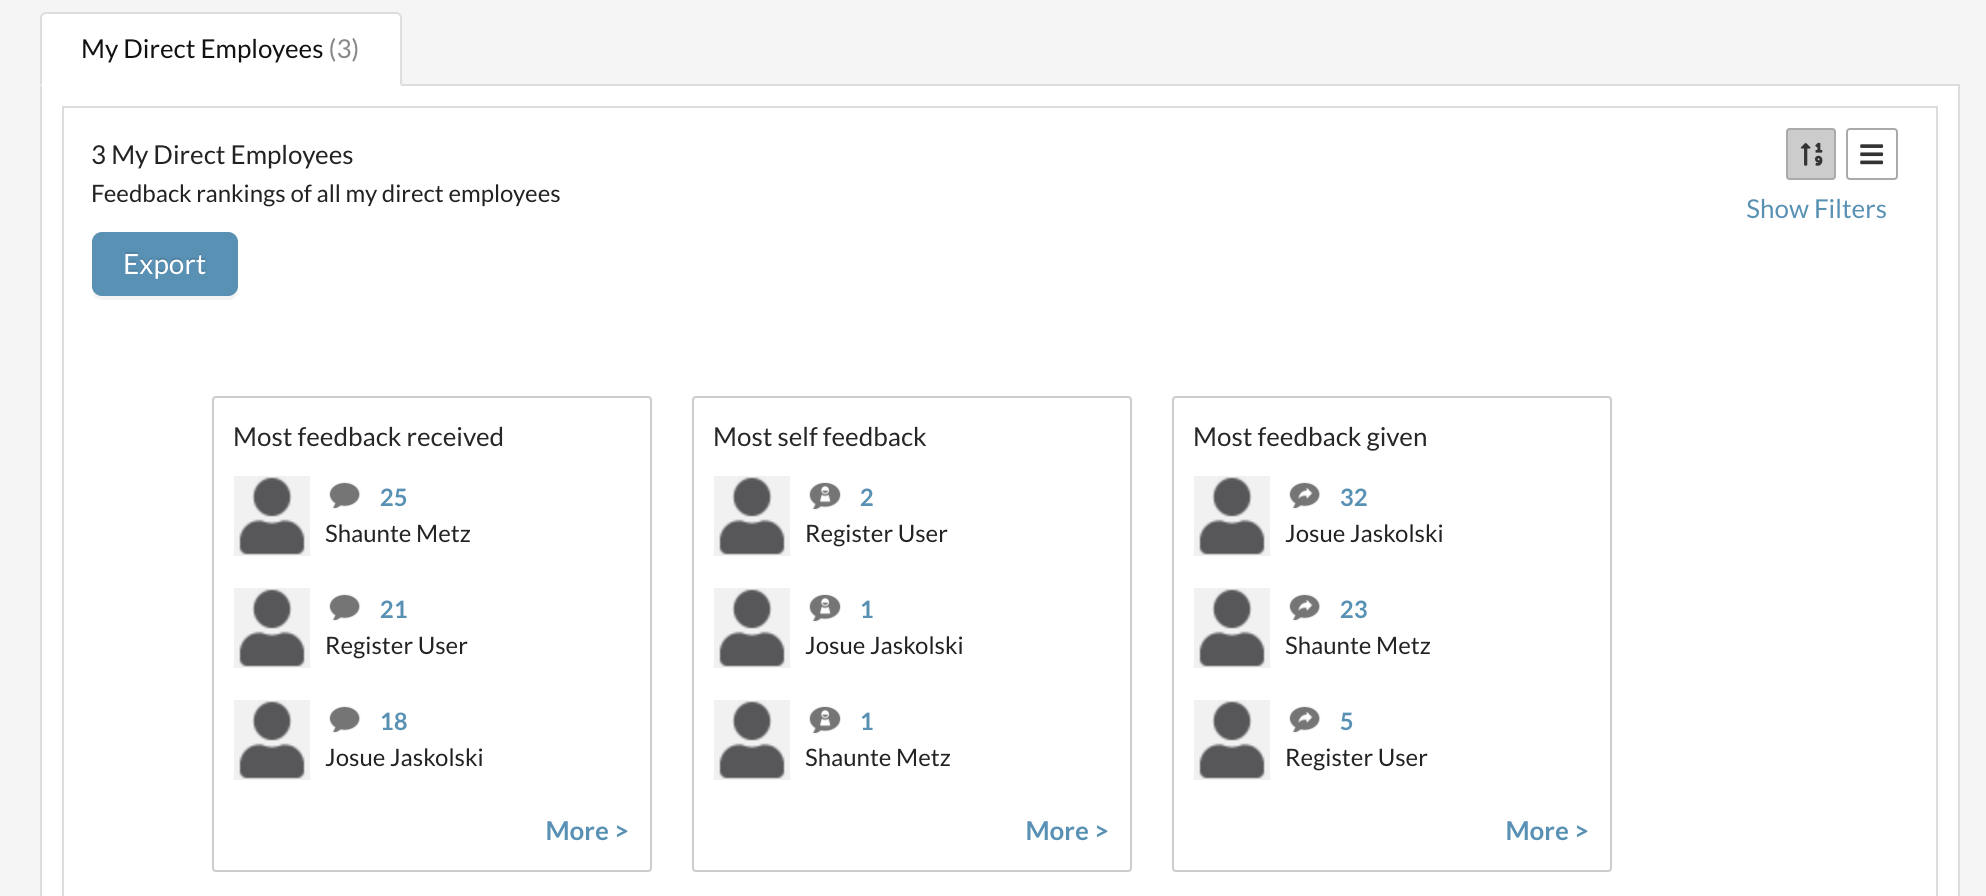
Task: Select the My Direct Employees tab
Action: click(x=220, y=49)
